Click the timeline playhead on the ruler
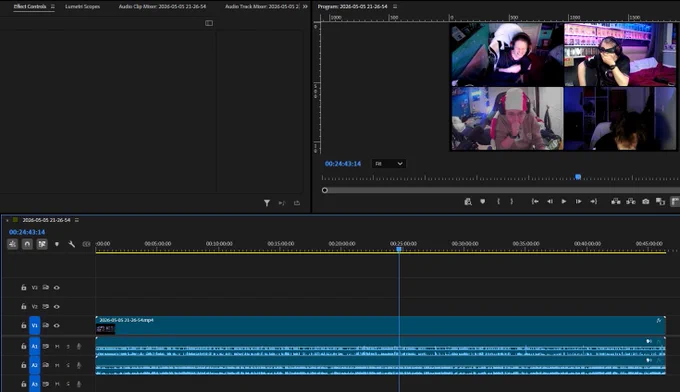680x392 pixels. coord(399,249)
